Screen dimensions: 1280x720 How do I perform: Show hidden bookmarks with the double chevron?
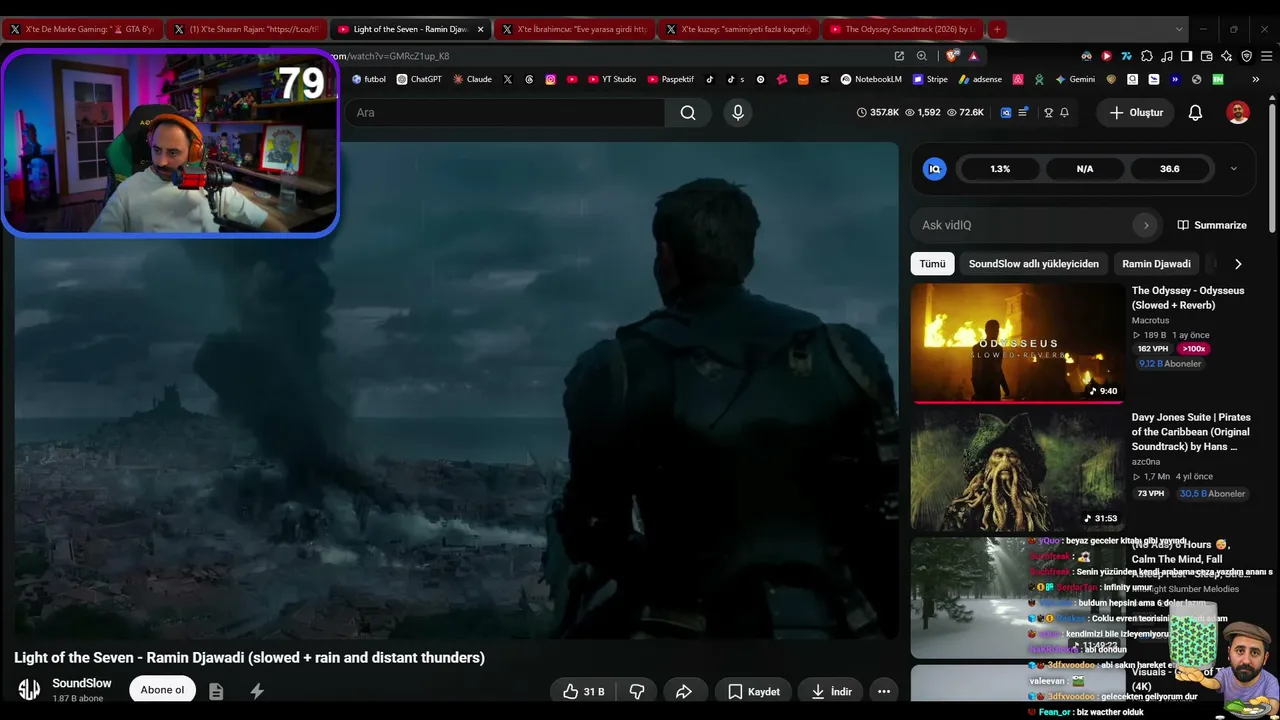pos(1255,79)
